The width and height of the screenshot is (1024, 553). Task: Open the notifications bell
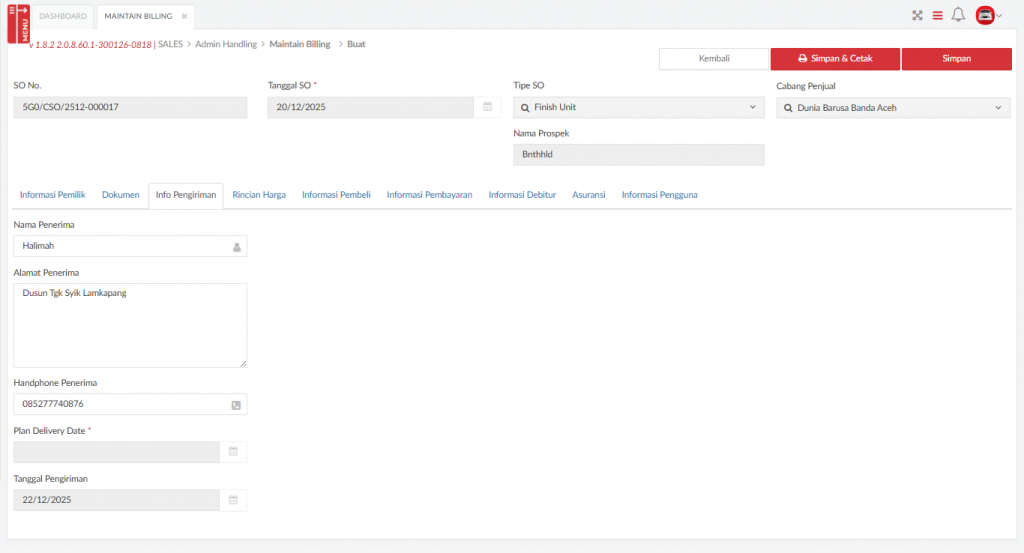click(958, 15)
